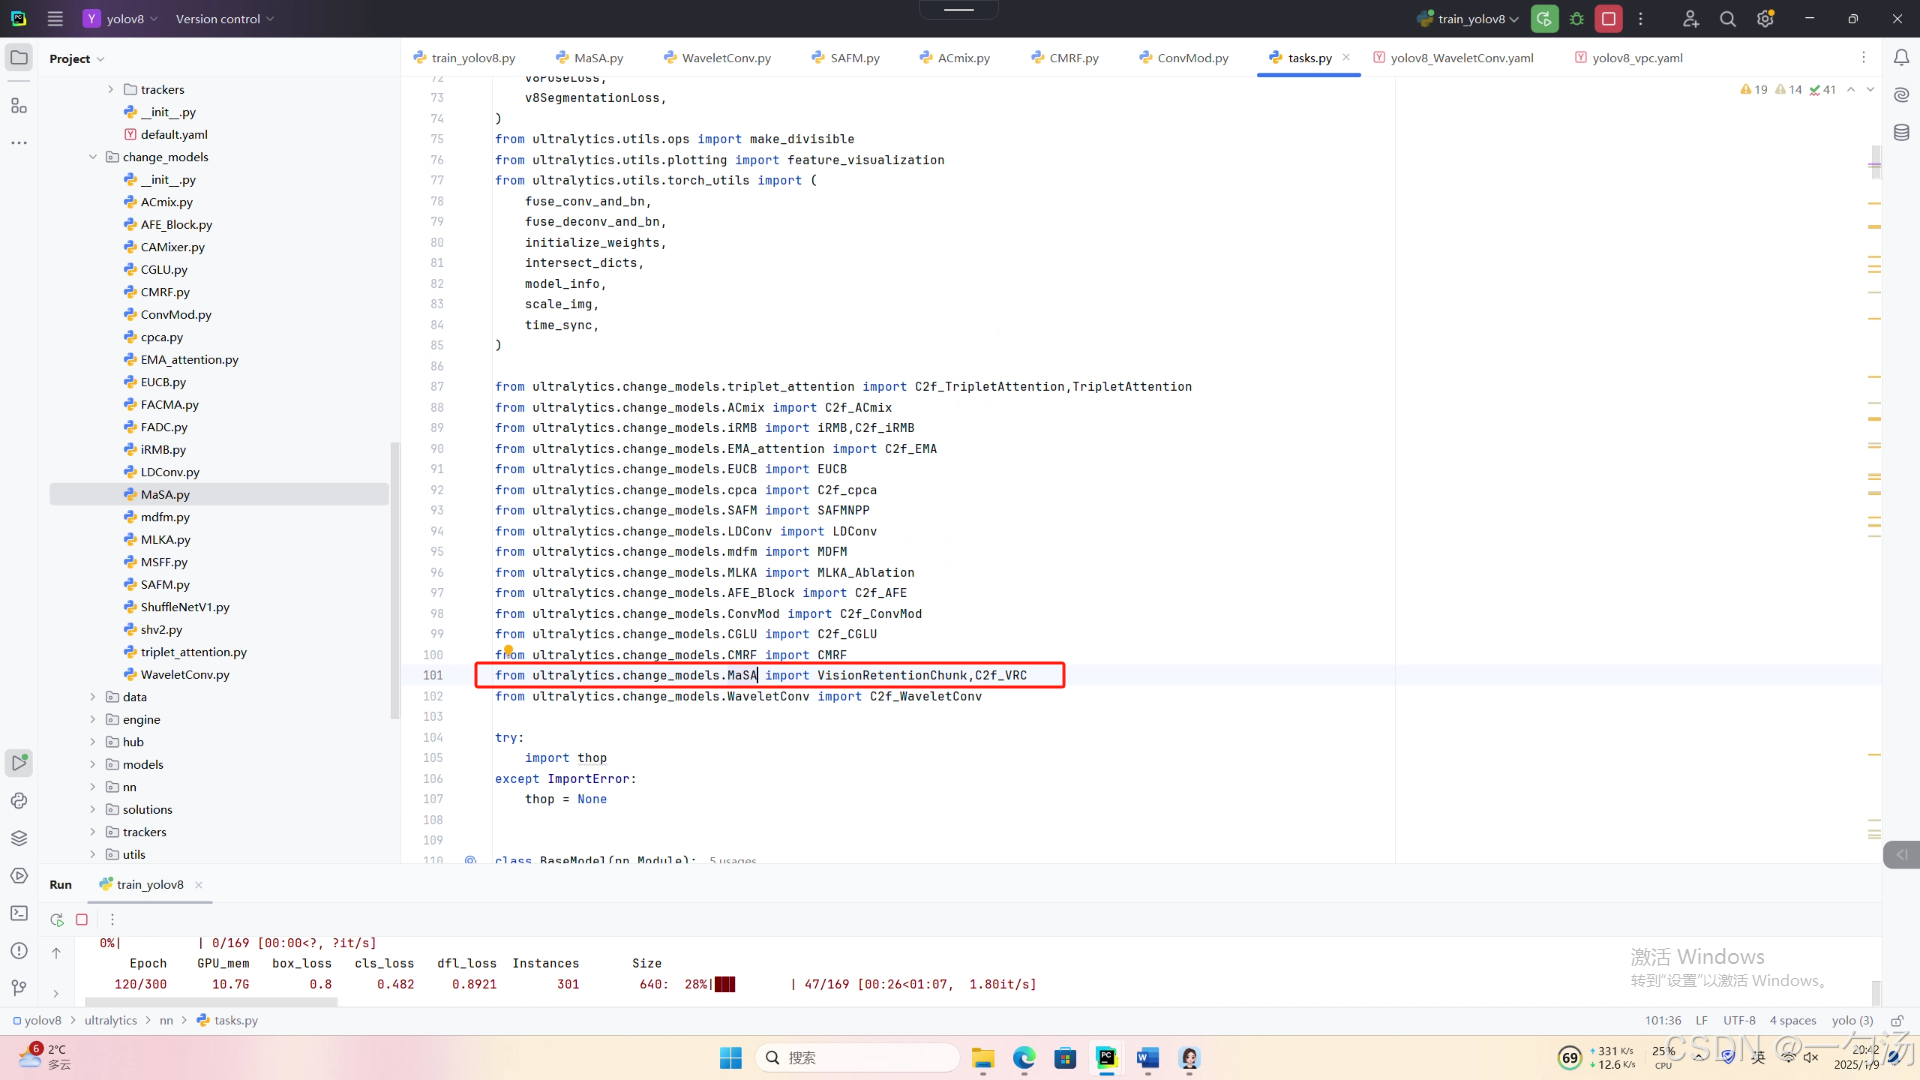1920x1080 pixels.
Task: Toggle the main hamburger menu
Action: point(55,19)
